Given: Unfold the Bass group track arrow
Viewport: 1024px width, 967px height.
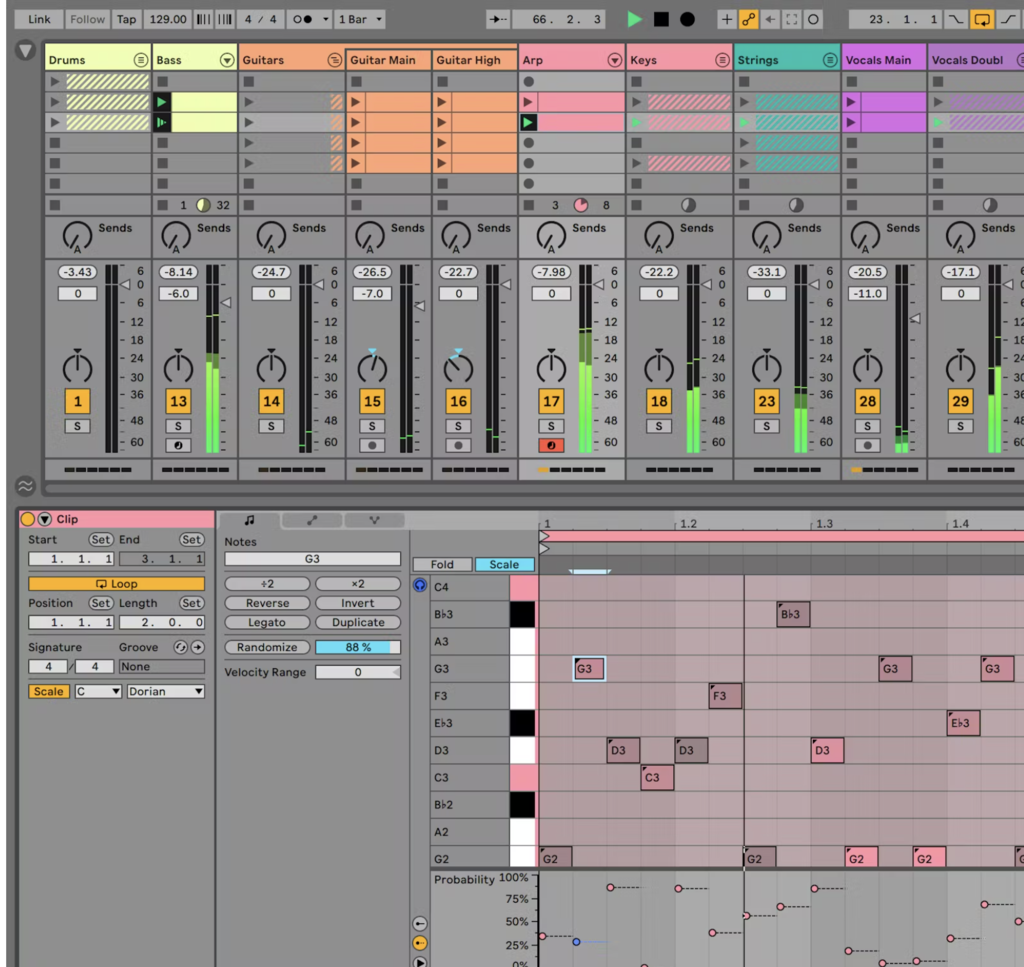Looking at the screenshot, I should (227, 60).
